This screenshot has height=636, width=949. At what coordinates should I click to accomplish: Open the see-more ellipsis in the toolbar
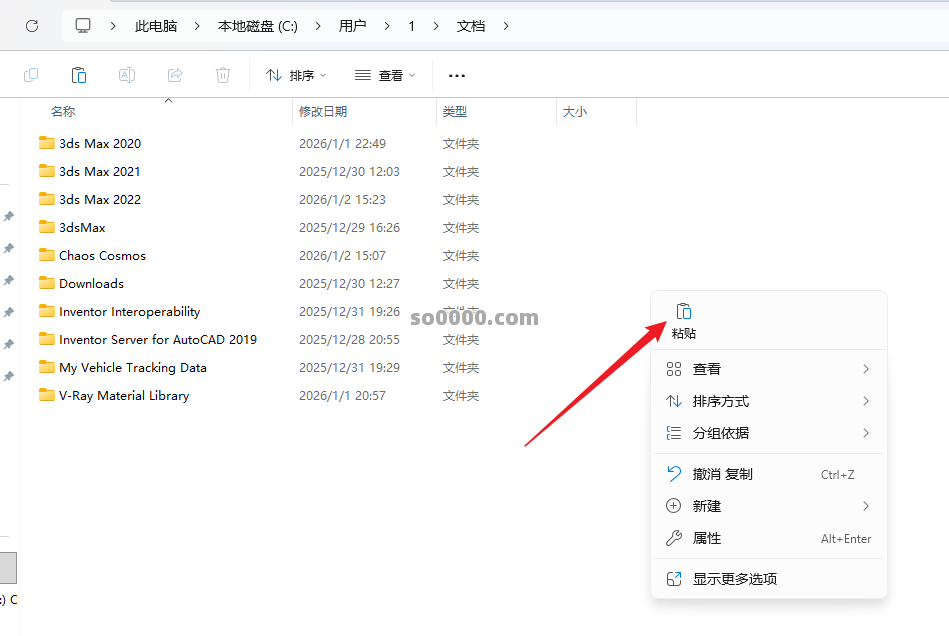pyautogui.click(x=457, y=75)
